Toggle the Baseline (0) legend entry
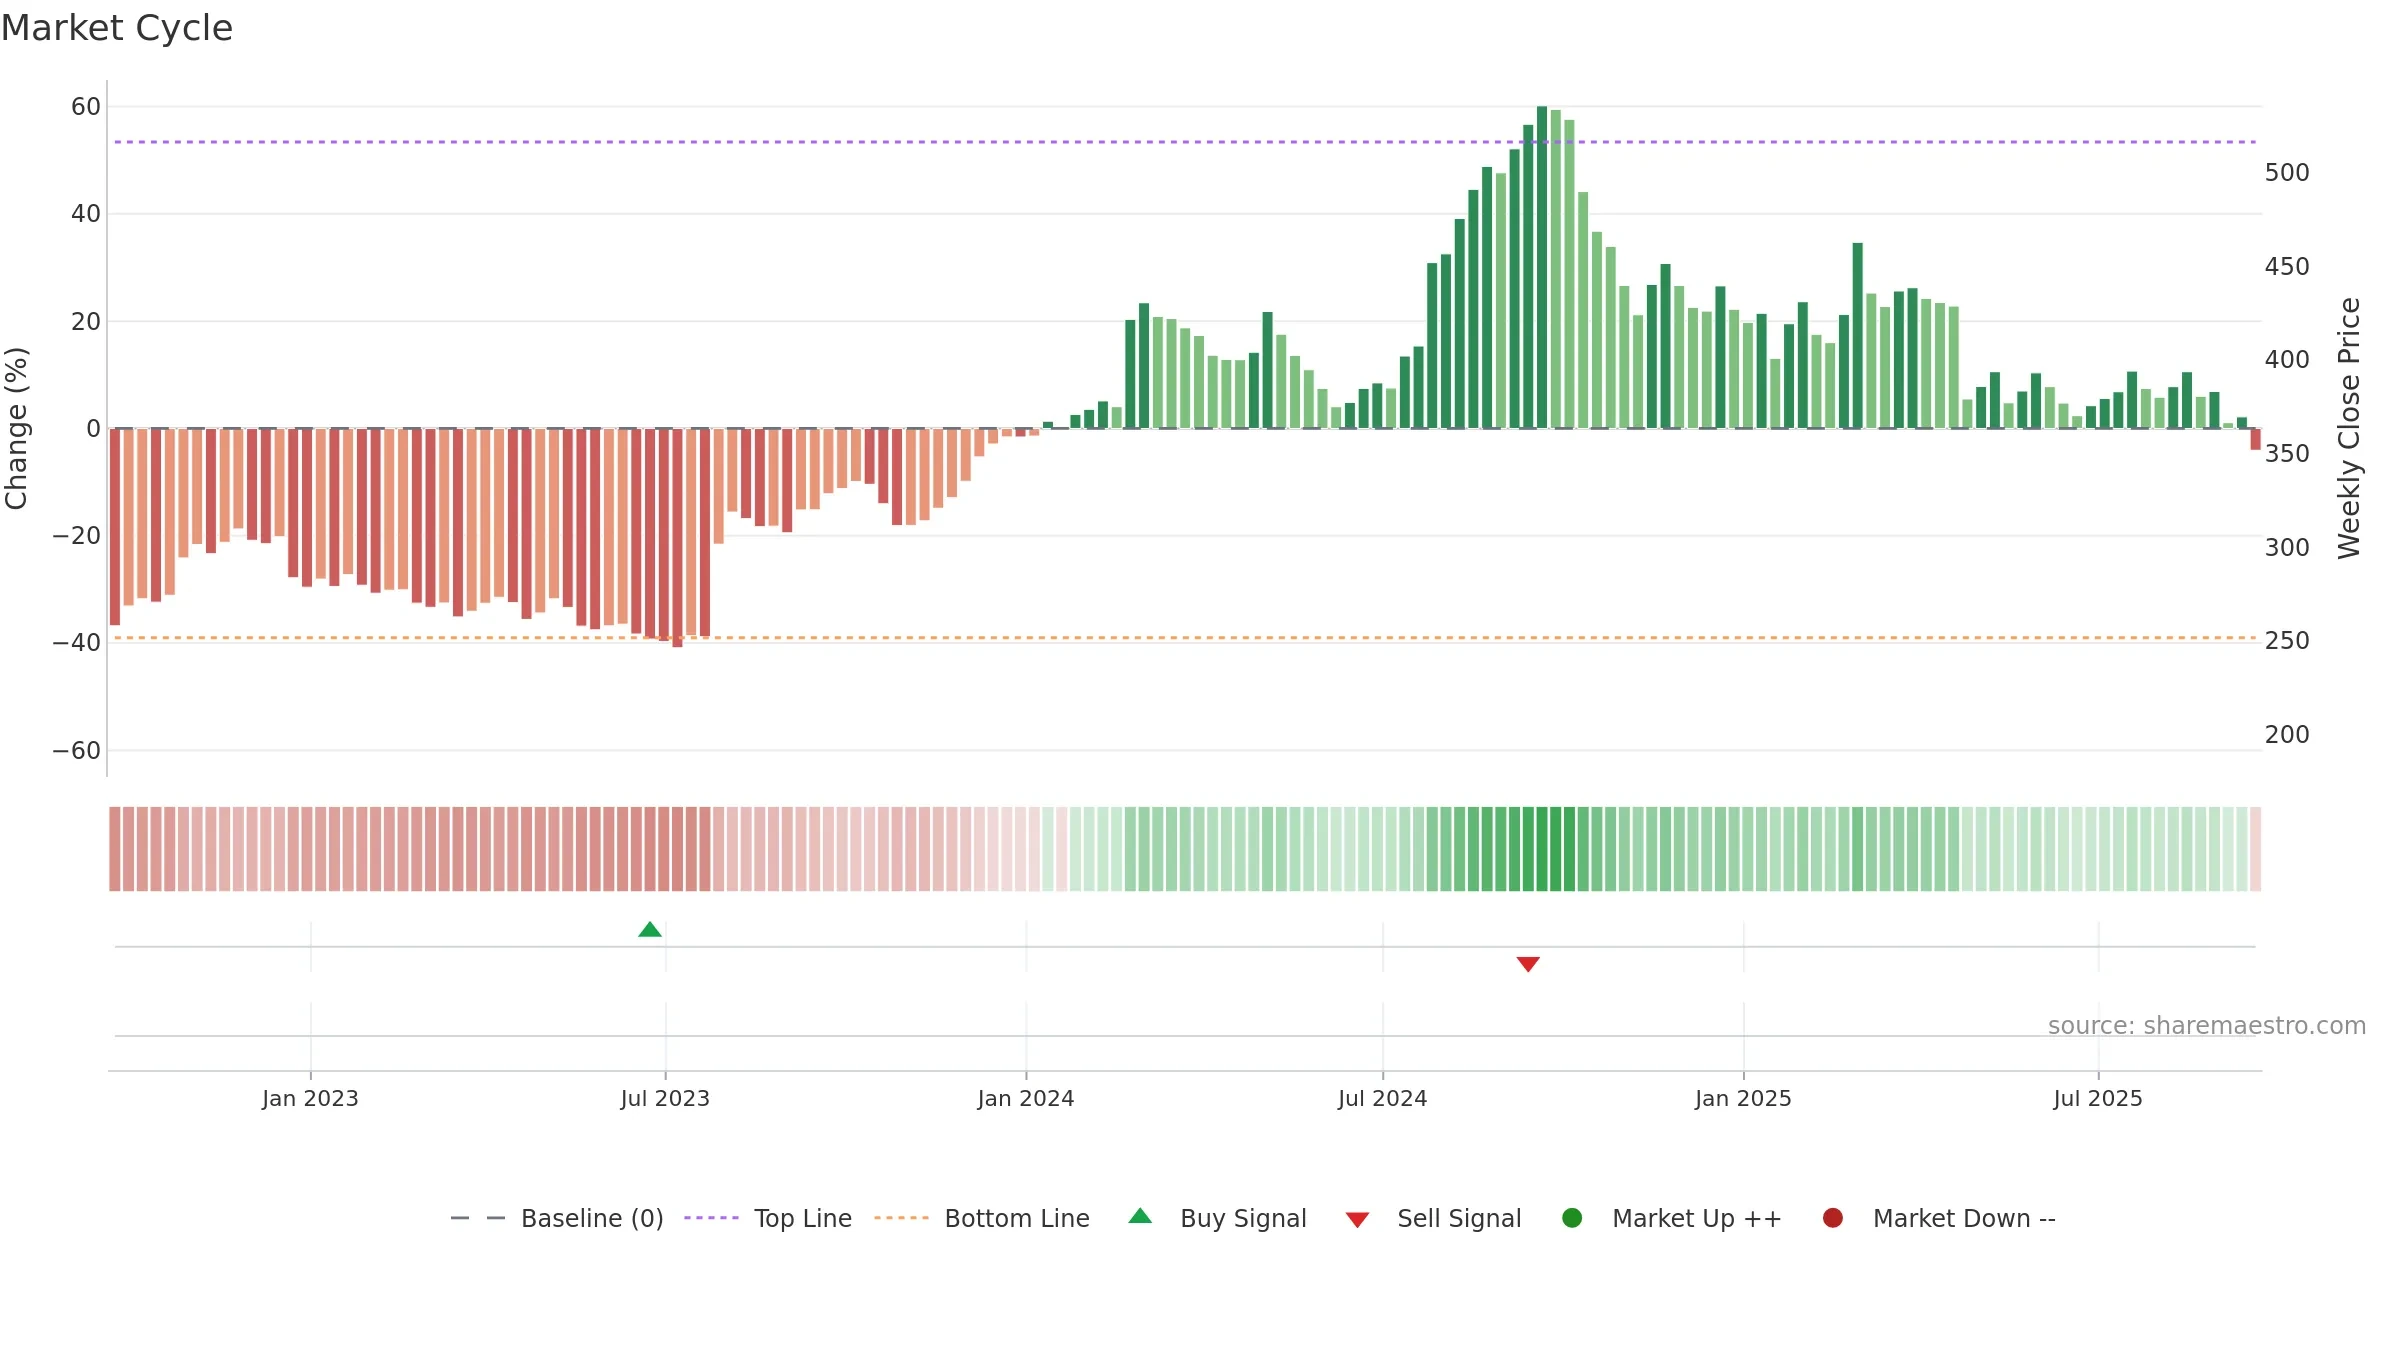 pos(557,1218)
